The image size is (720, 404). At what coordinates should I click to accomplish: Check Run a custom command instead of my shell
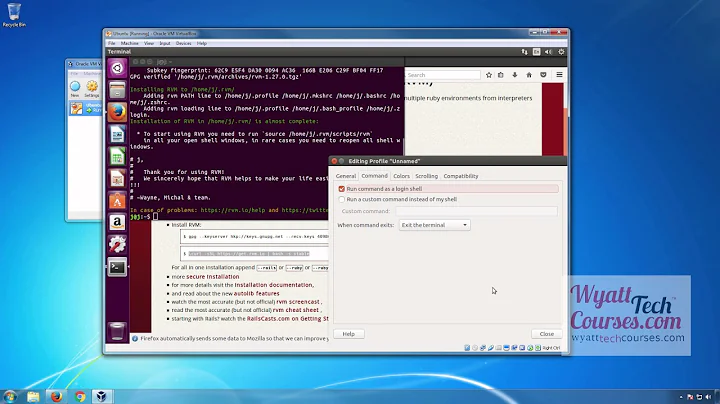(x=342, y=199)
